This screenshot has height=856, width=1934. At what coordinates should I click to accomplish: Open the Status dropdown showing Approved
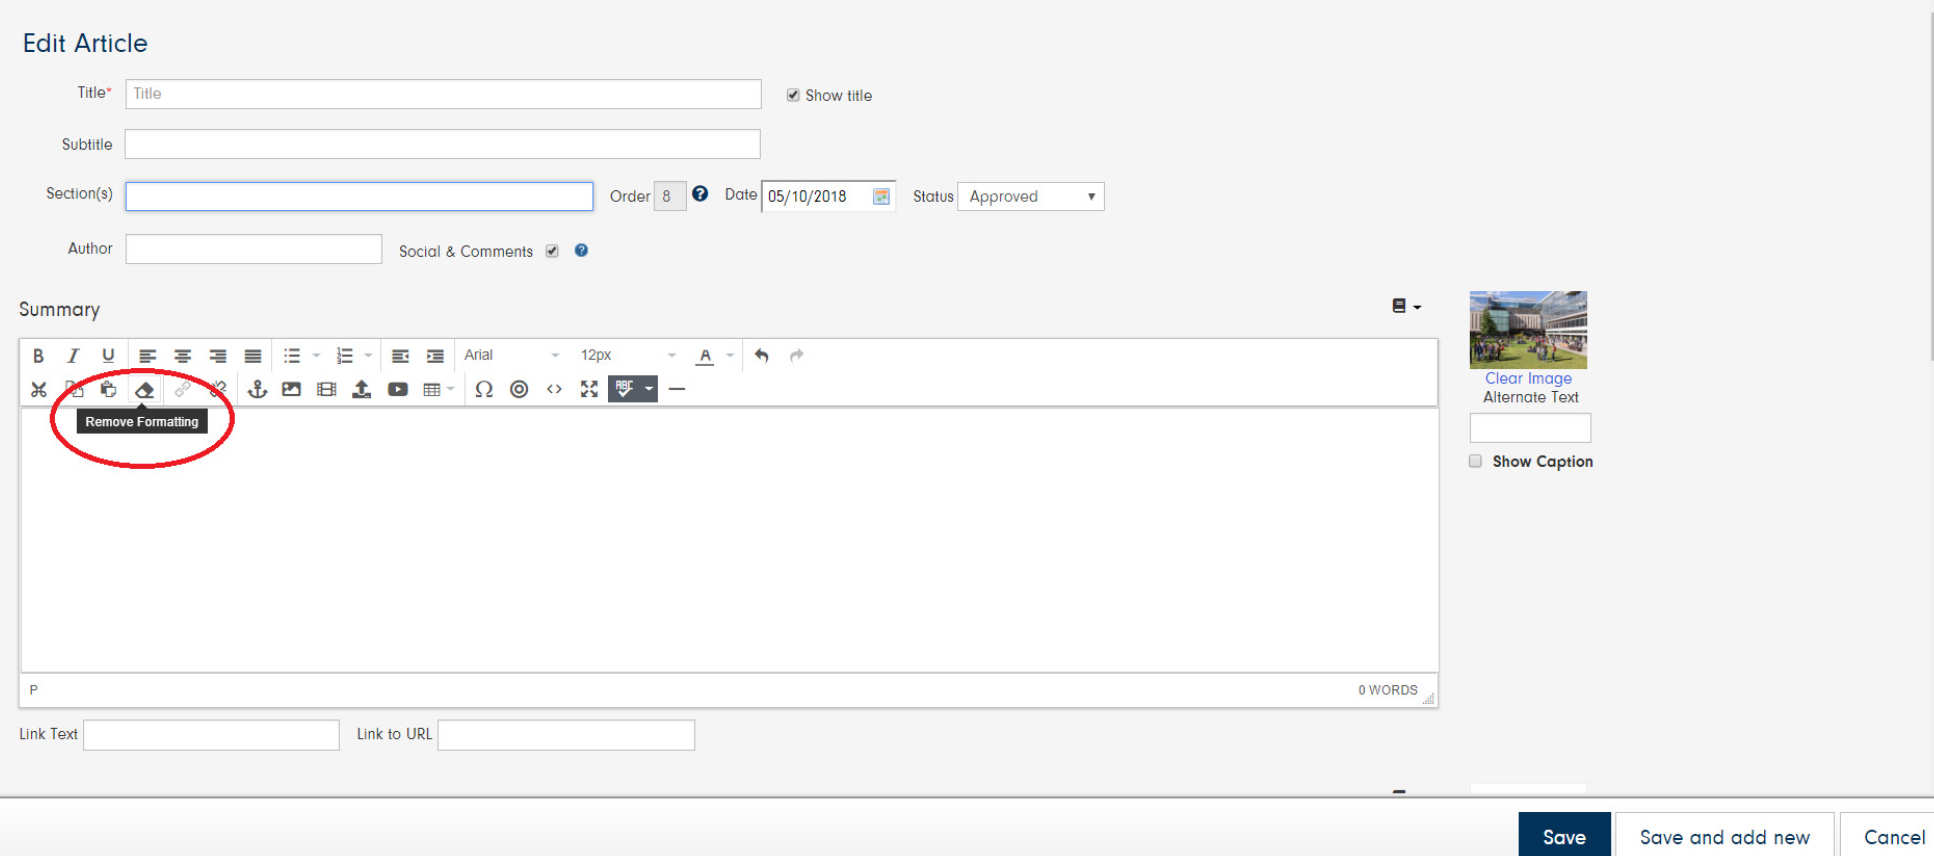tap(1030, 196)
